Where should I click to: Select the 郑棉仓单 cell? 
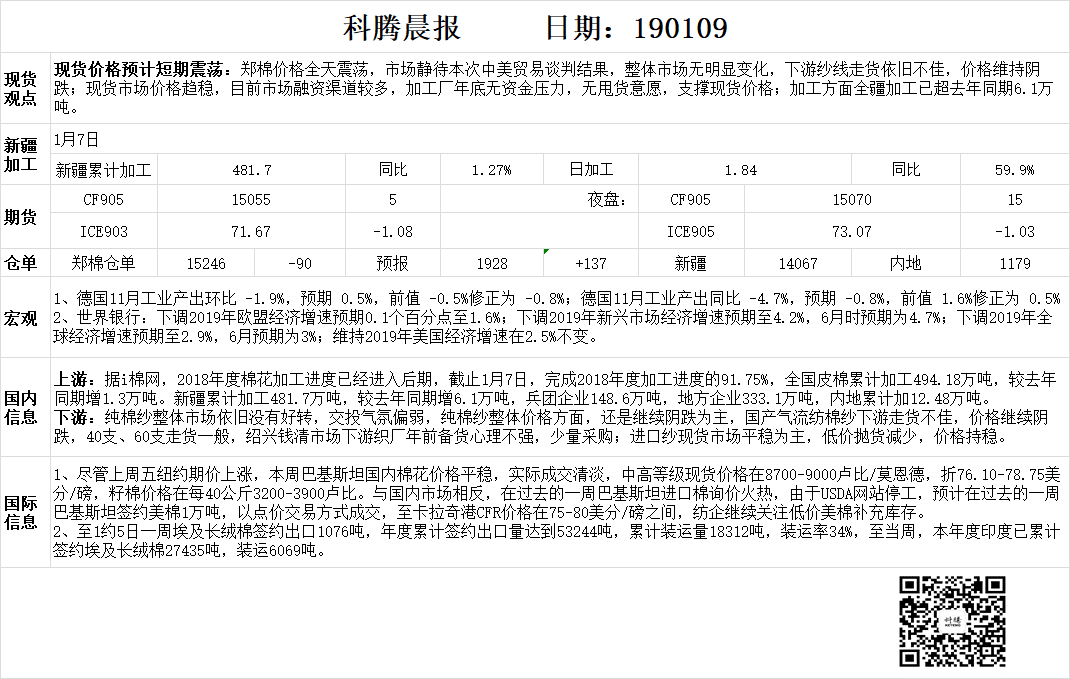point(103,263)
